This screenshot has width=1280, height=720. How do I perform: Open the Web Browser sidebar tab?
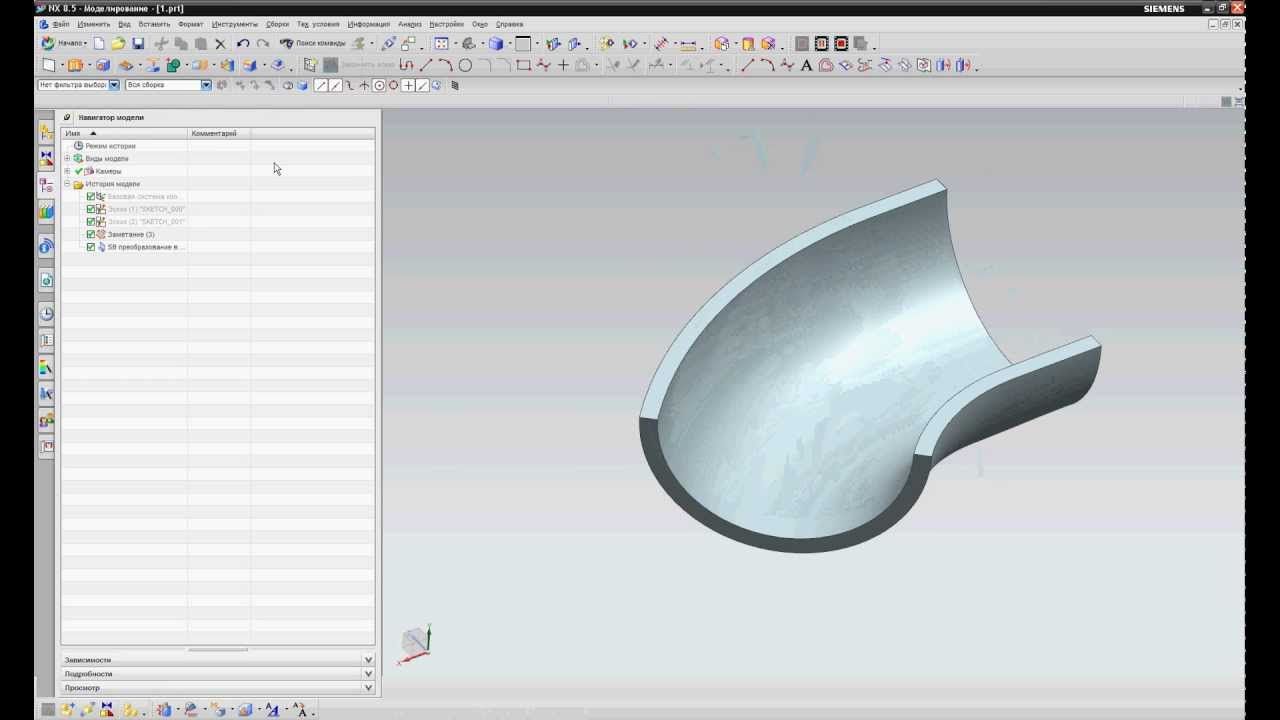[x=46, y=281]
